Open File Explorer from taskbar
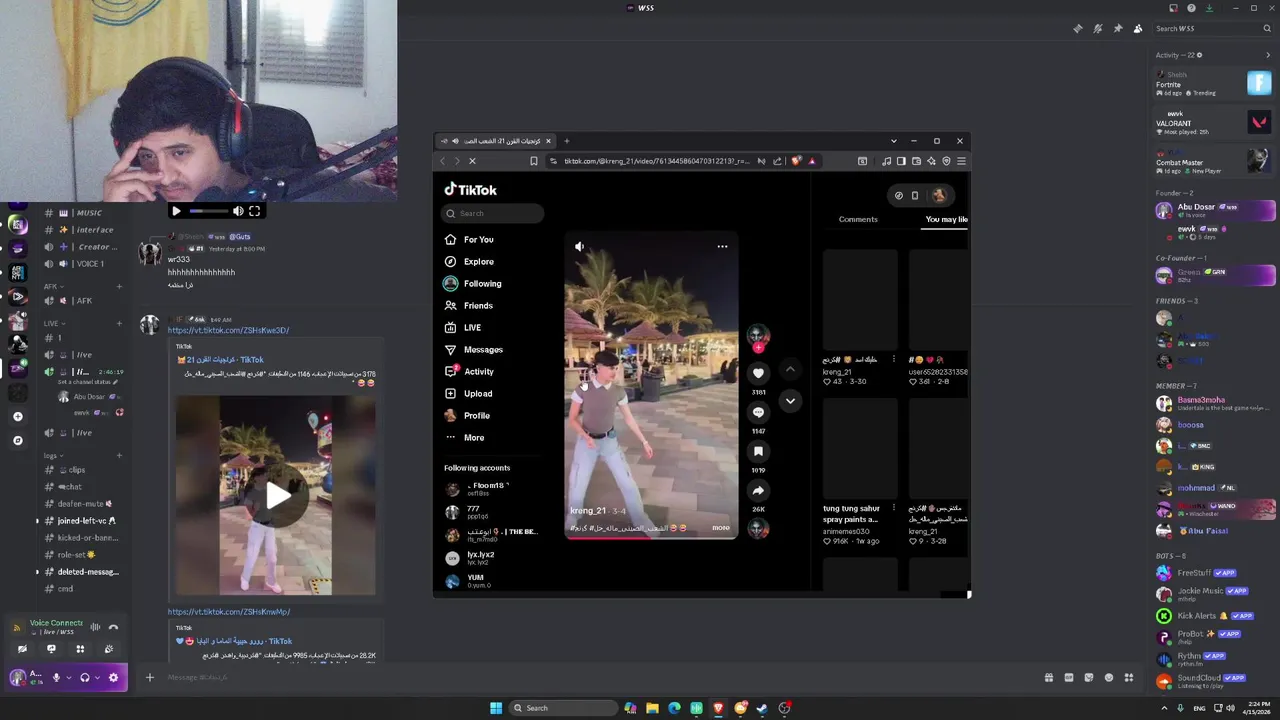Screen dimensions: 1280x720 [652, 708]
